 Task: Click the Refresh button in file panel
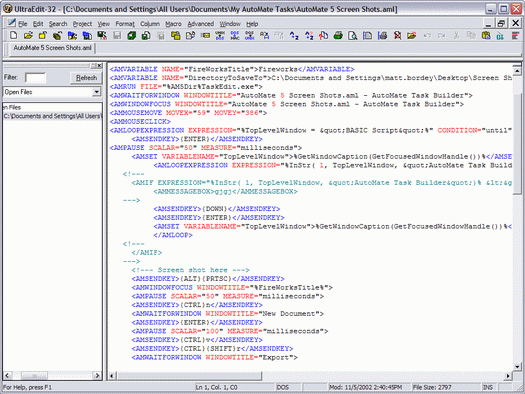pos(86,78)
